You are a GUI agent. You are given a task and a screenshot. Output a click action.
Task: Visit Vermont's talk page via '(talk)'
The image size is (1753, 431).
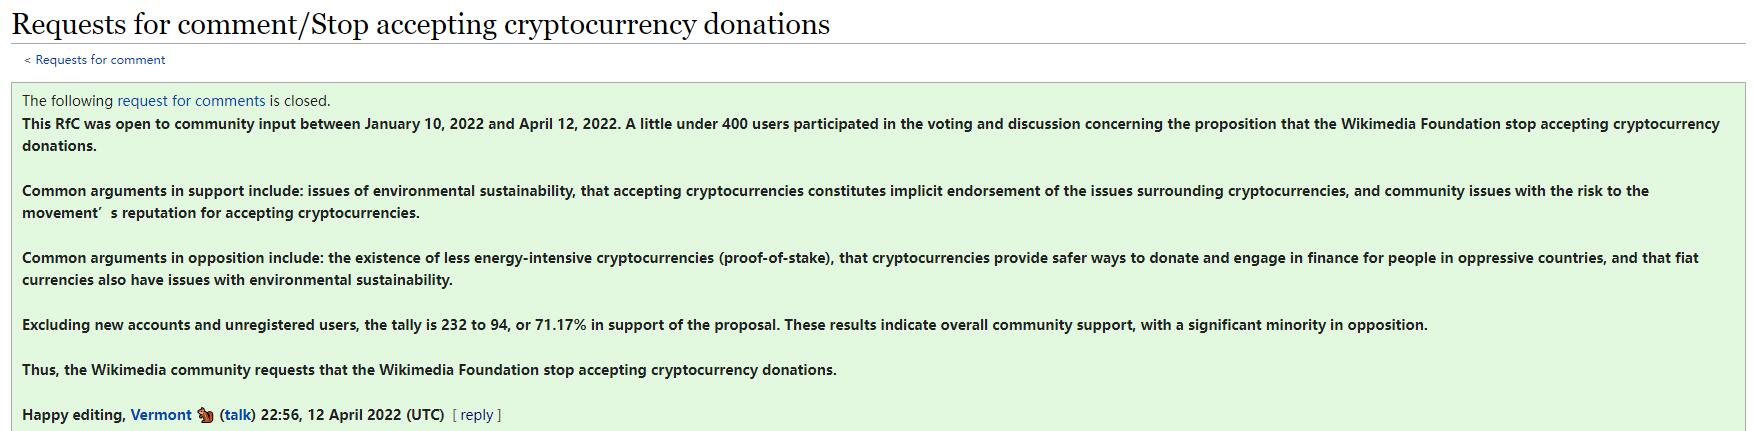pos(238,415)
